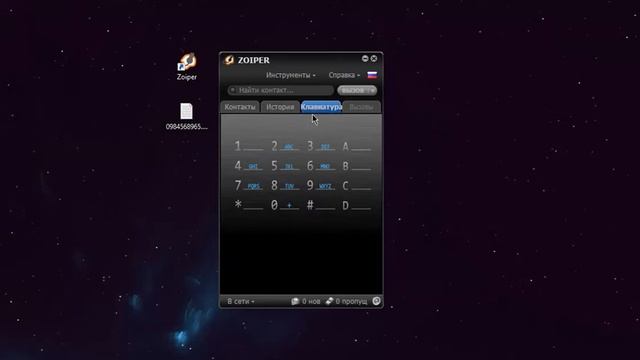Click the Вызов call dropdown button
This screenshot has width=640, height=360.
pyautogui.click(x=357, y=90)
